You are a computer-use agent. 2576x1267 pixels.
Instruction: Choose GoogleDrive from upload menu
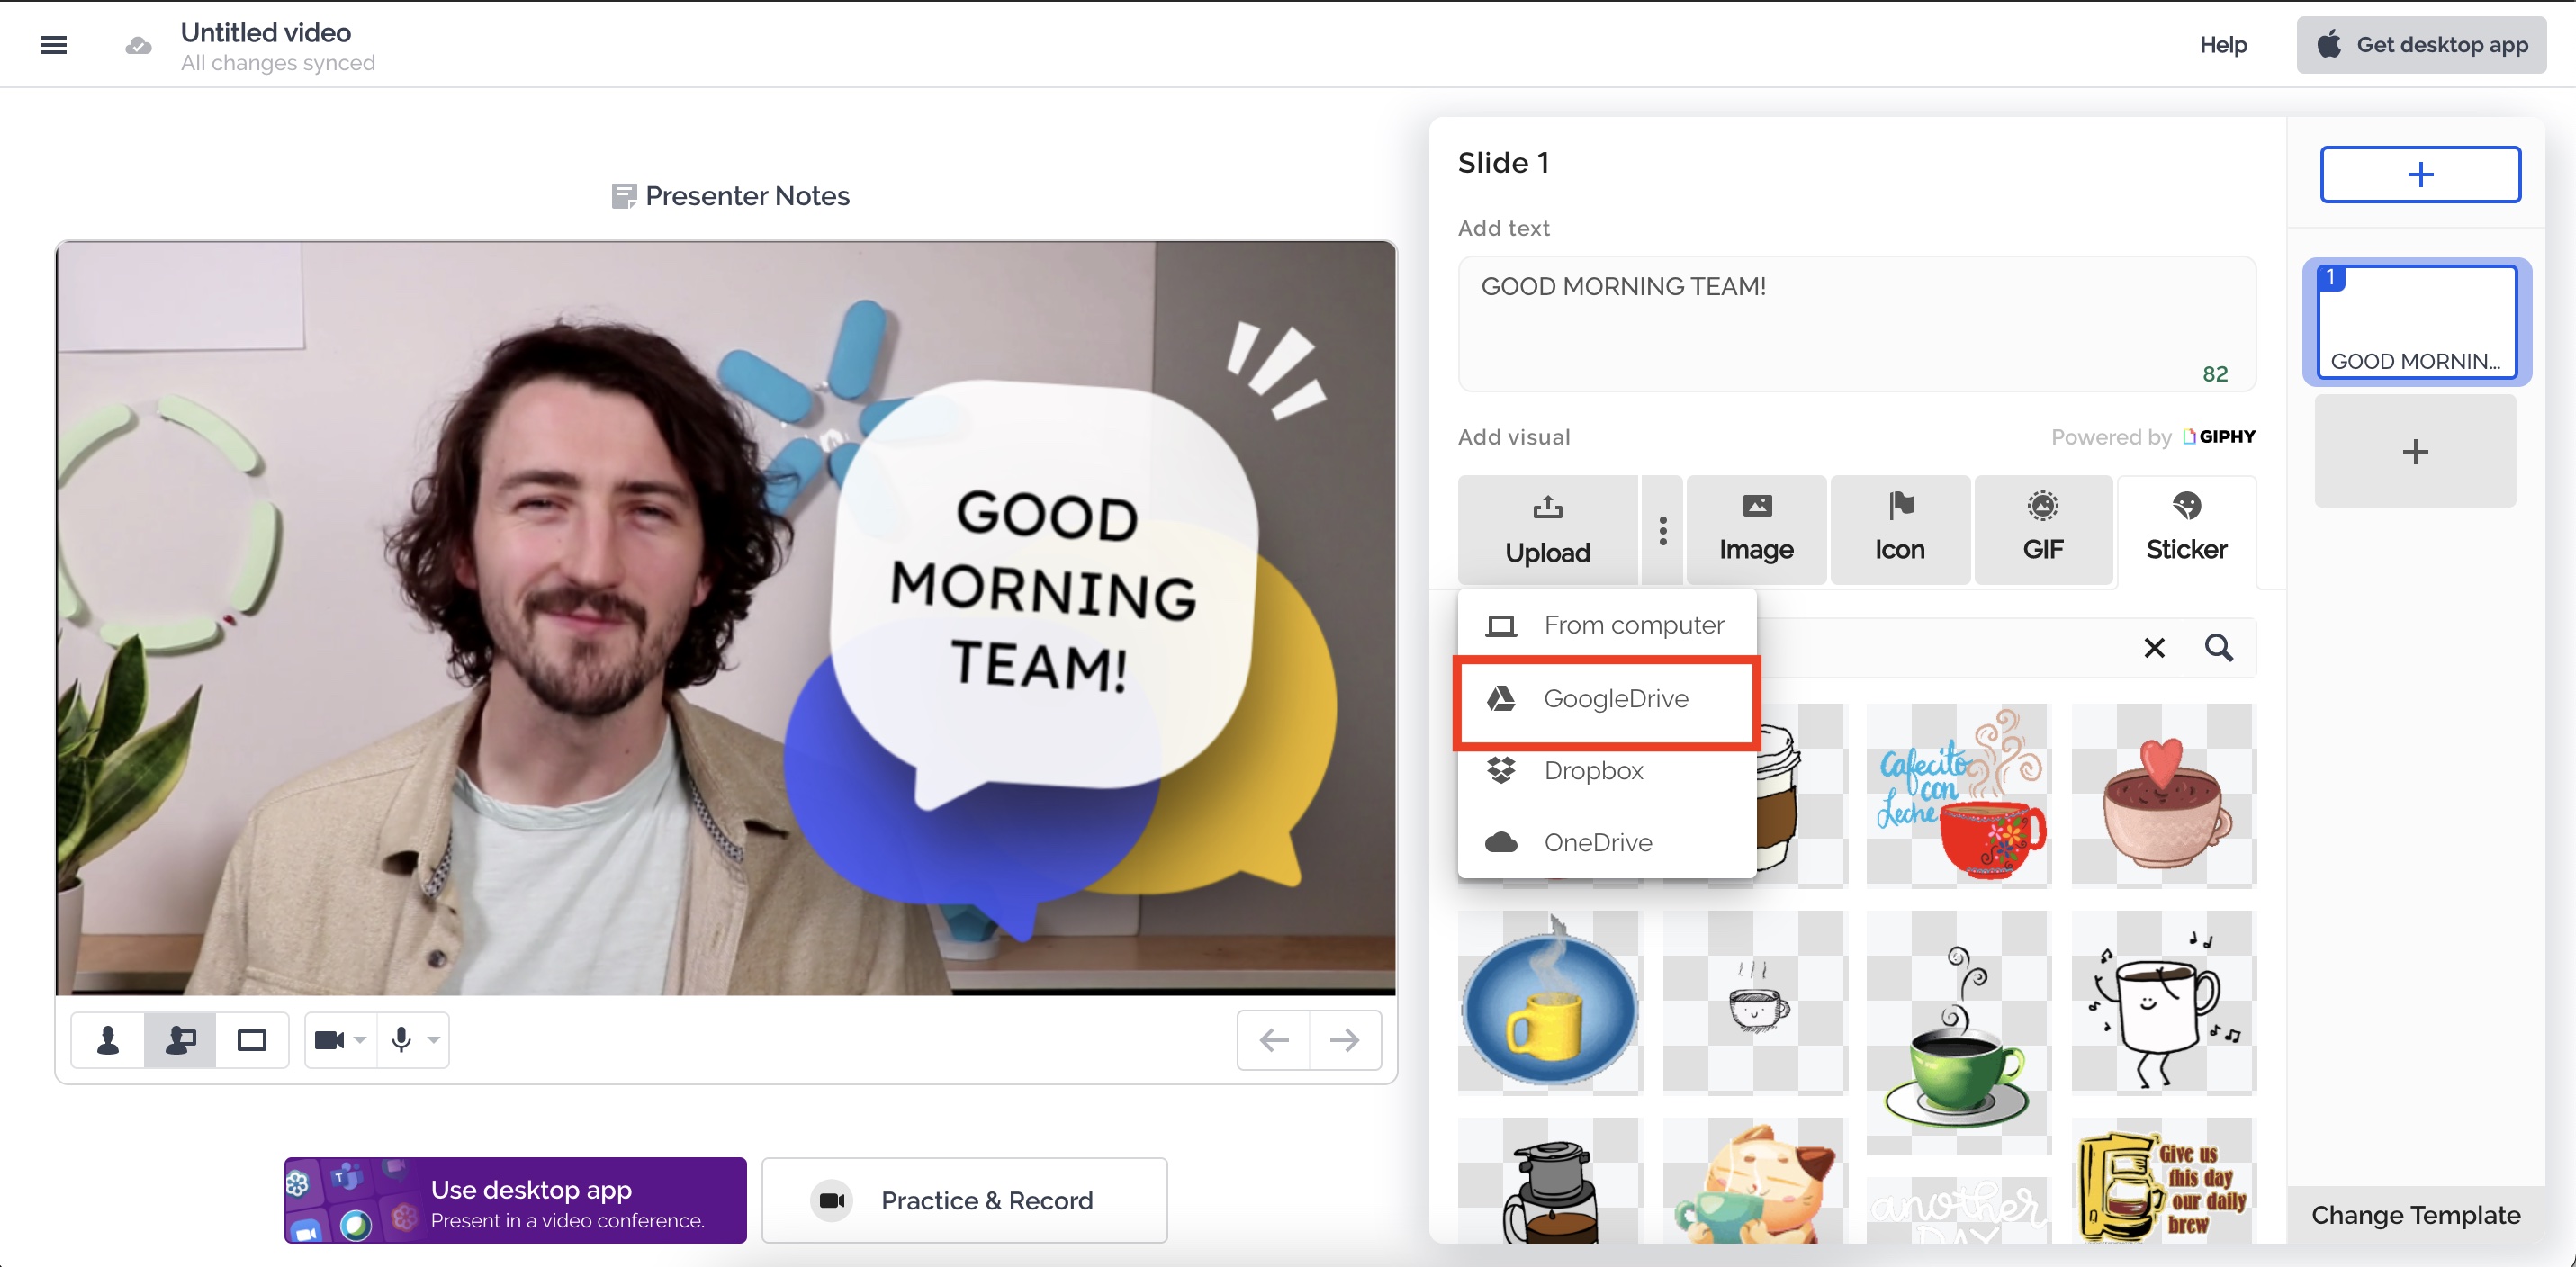coord(1606,699)
